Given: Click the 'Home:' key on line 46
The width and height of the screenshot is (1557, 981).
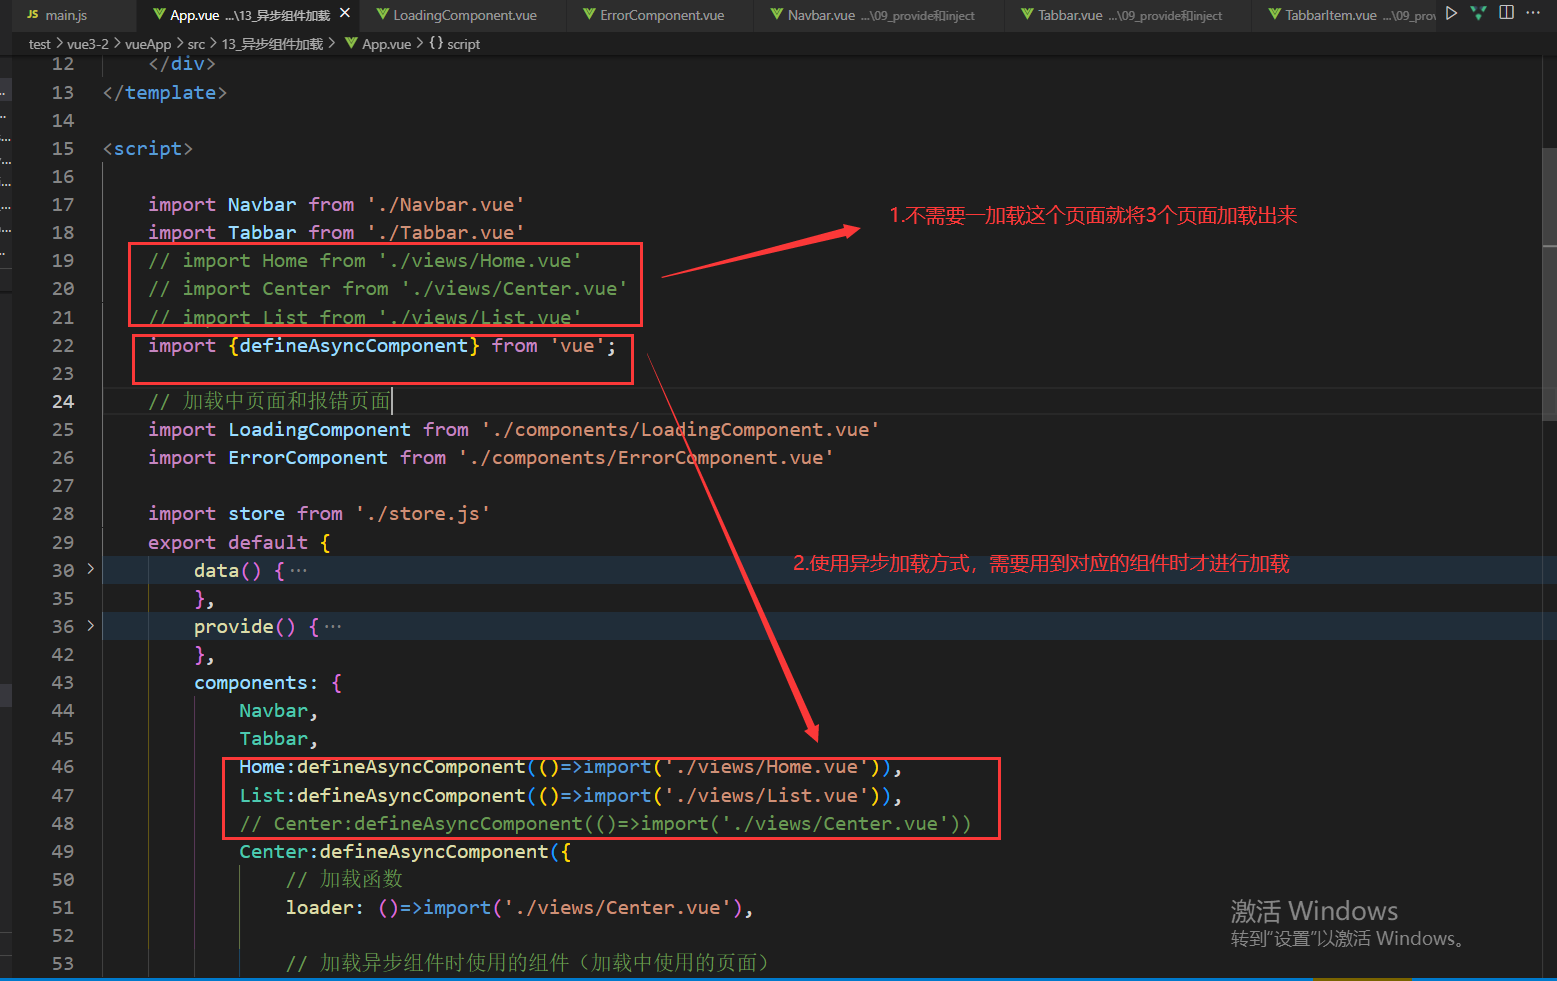Looking at the screenshot, I should point(267,767).
